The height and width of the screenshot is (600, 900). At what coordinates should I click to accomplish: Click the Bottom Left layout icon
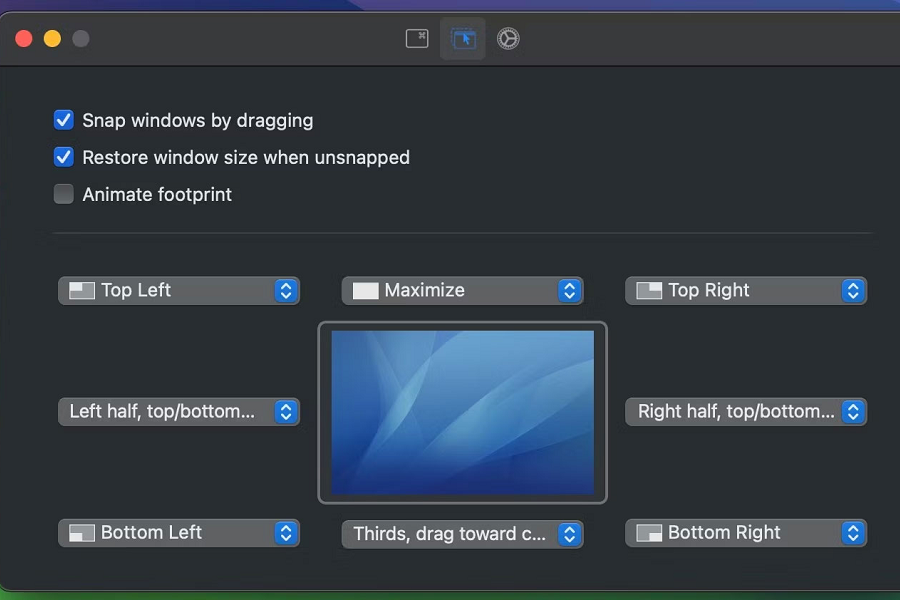tap(82, 533)
